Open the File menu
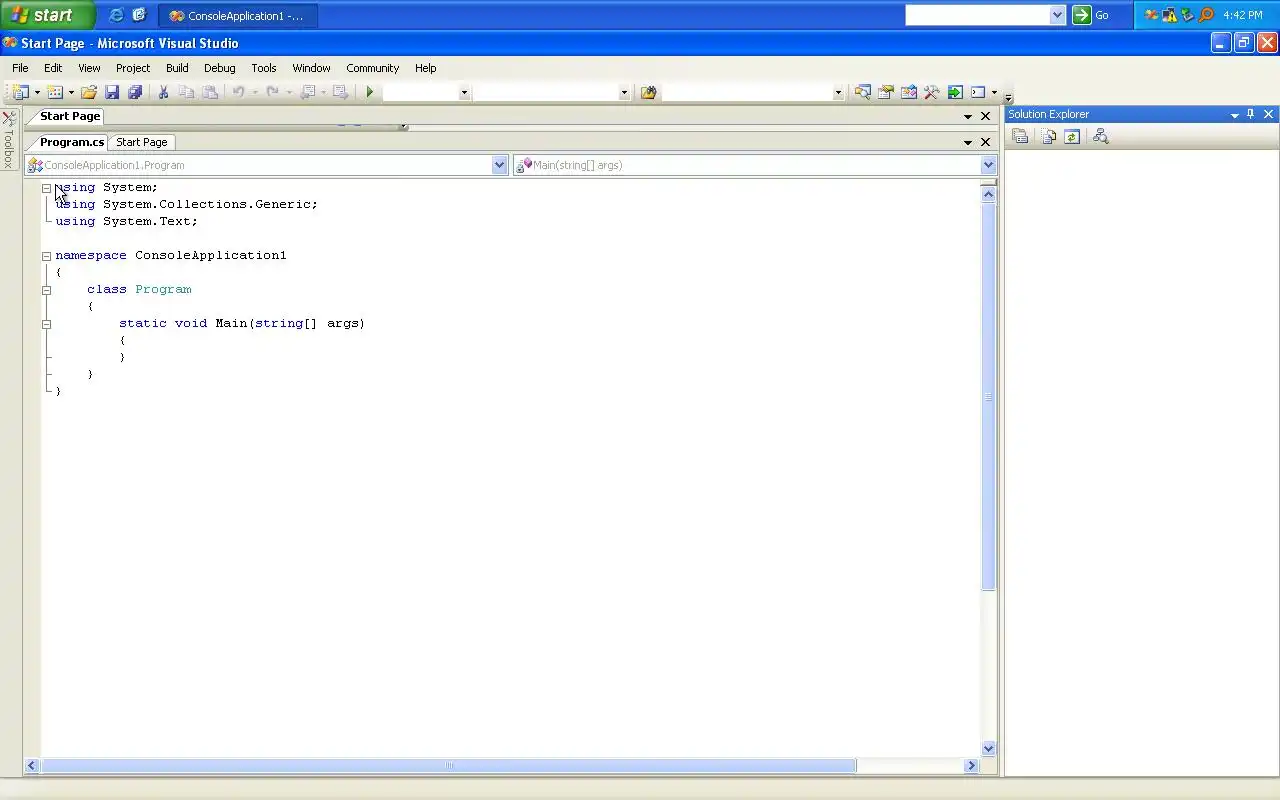 pos(20,68)
